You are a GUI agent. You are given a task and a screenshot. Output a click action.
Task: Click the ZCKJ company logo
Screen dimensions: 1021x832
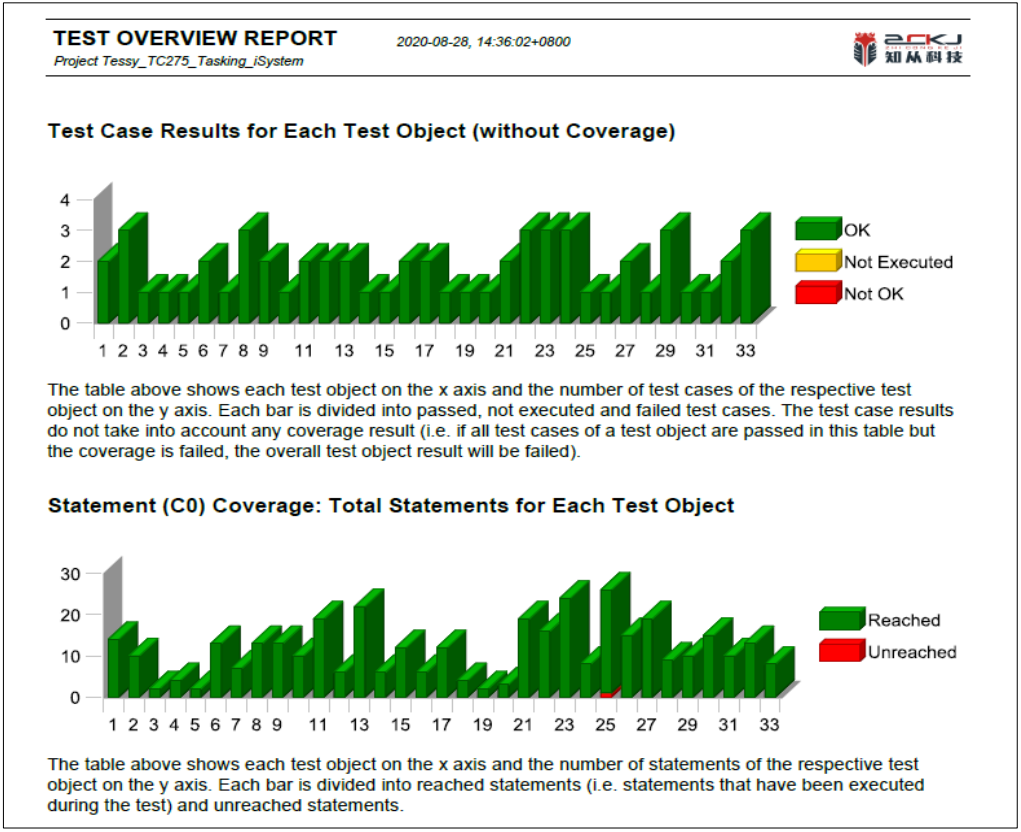coord(907,48)
